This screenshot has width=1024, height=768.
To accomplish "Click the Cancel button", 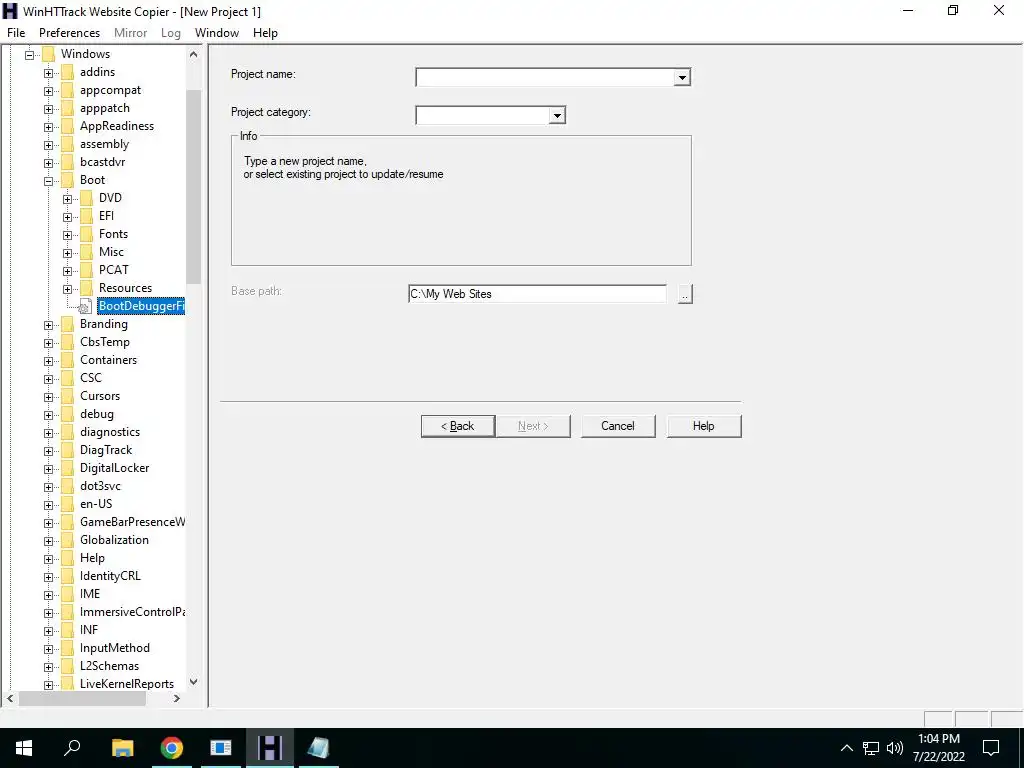I will click(x=618, y=426).
